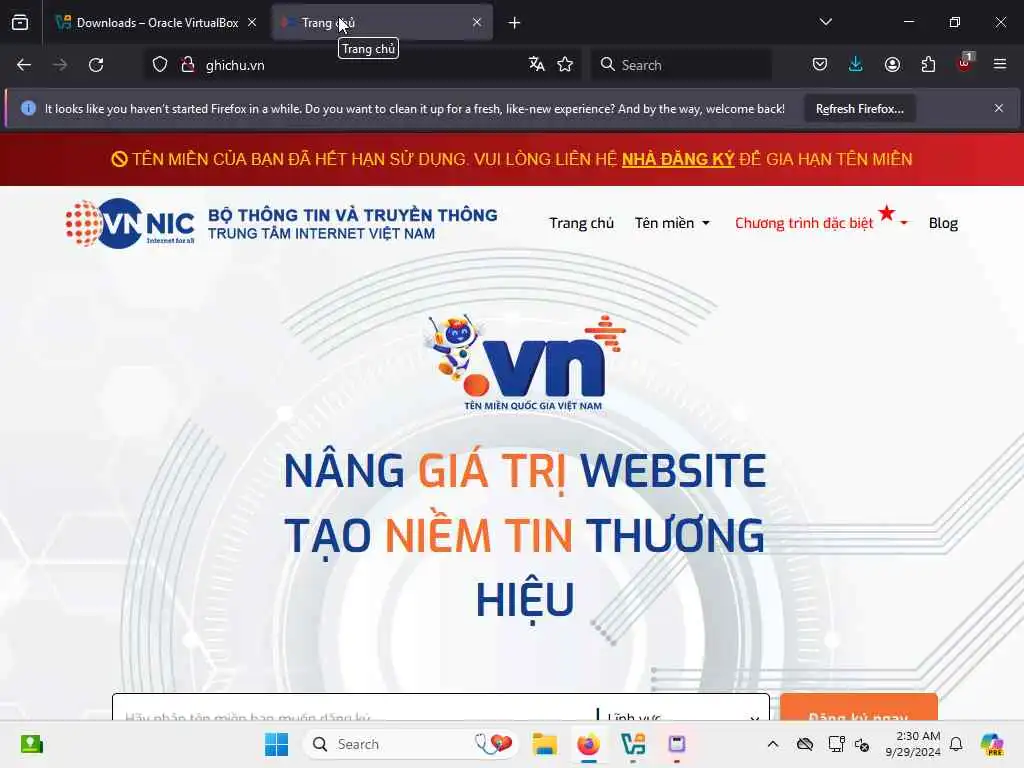
Task: Open VirtualBox icon in taskbar
Action: [x=633, y=744]
